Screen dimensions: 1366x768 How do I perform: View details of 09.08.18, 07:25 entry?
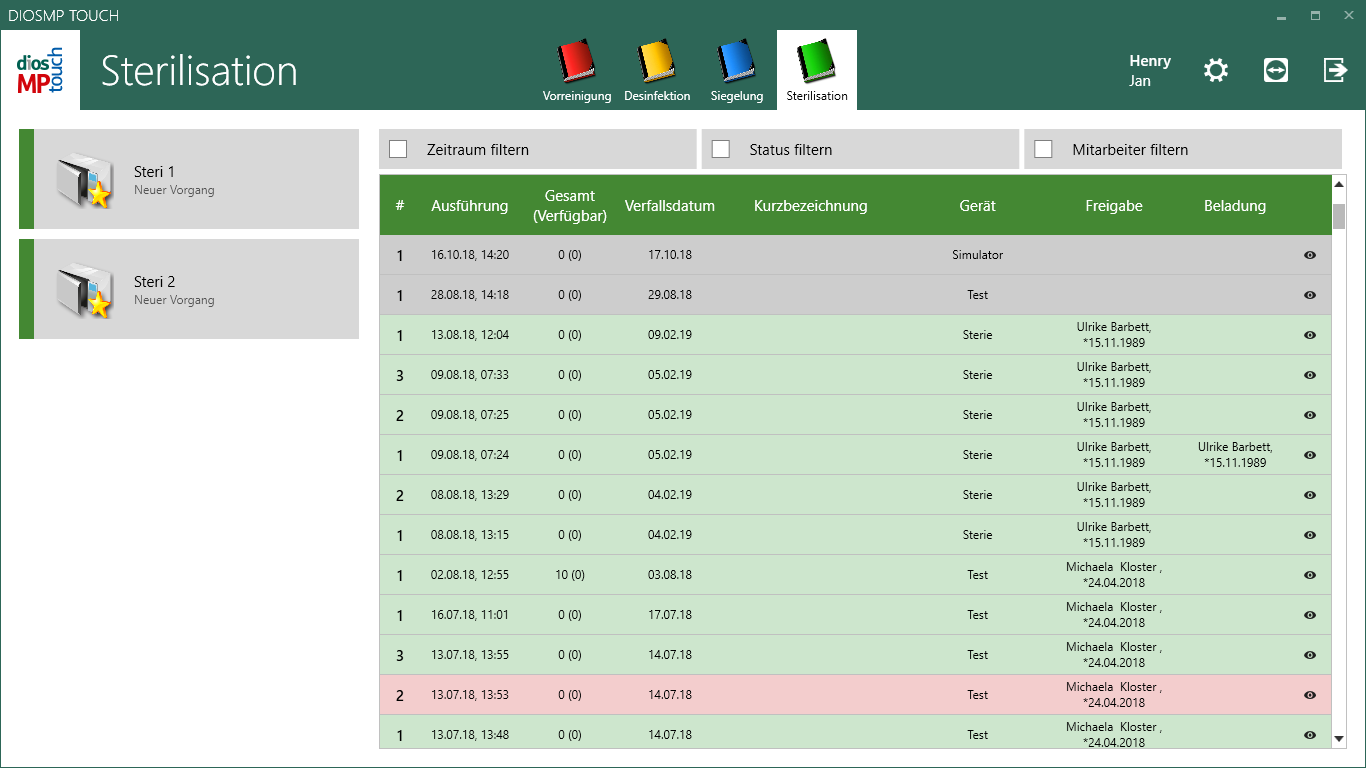click(x=1310, y=415)
